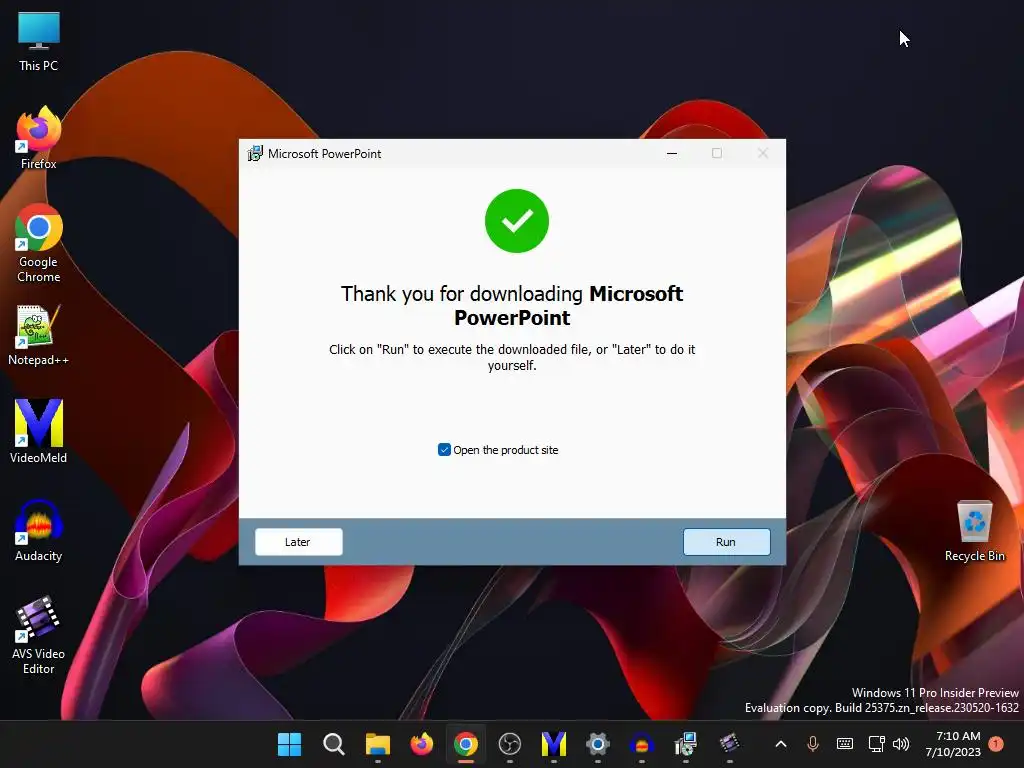Select the Firefox desktop shortcut
The height and width of the screenshot is (768, 1024).
pos(39,138)
